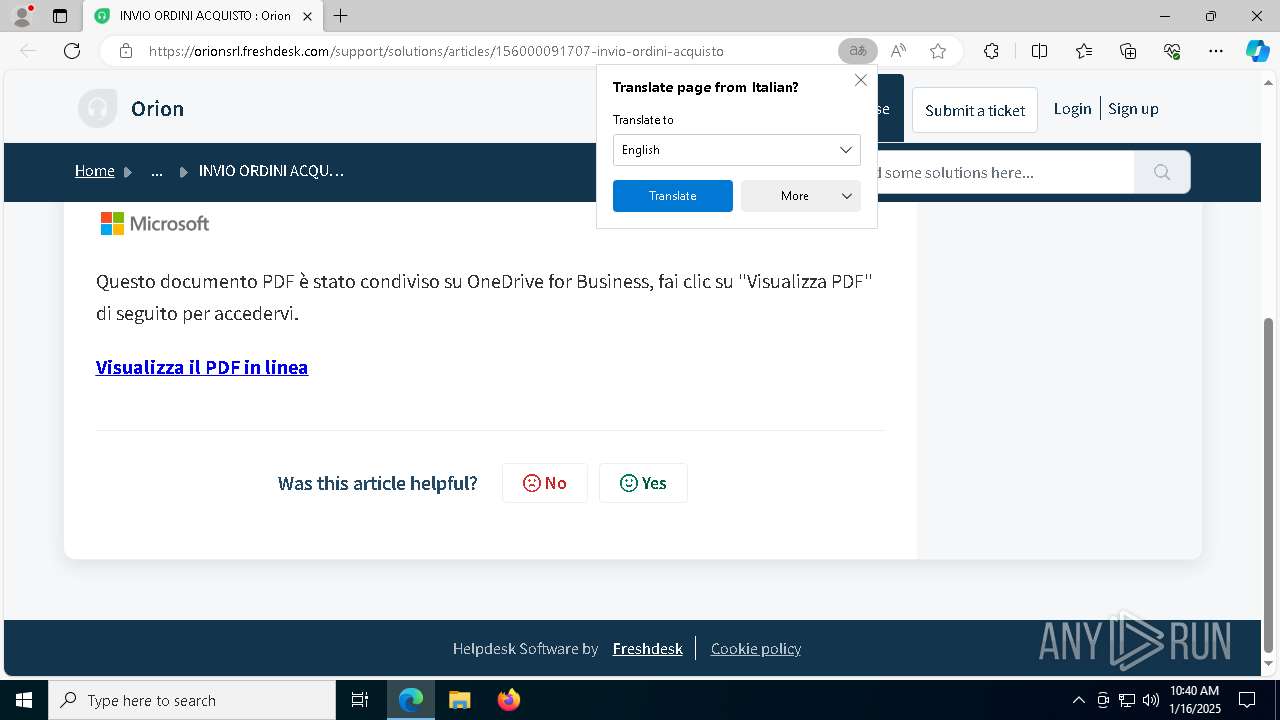
Task: Click Edge icon in taskbar
Action: point(411,700)
